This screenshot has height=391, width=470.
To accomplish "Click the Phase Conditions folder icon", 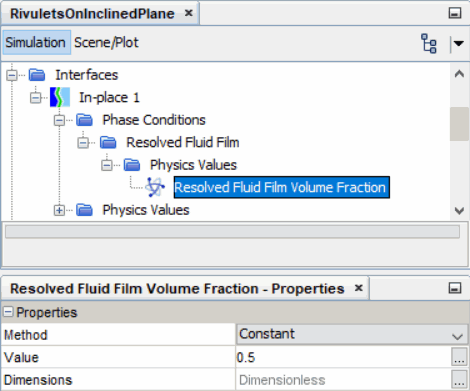I will click(84, 120).
